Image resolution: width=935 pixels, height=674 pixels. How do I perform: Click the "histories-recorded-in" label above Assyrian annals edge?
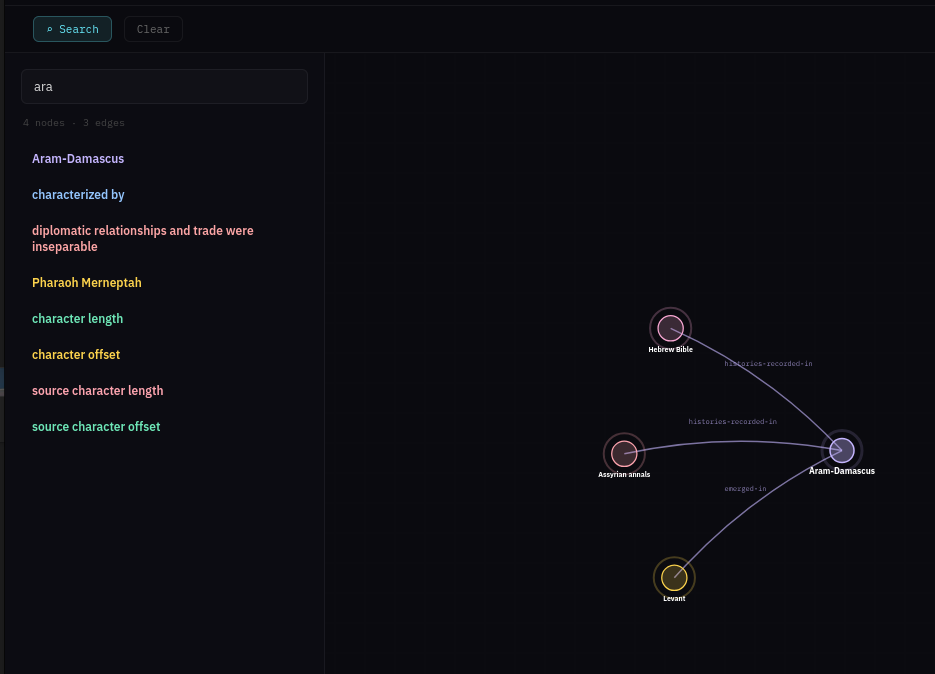pos(732,422)
